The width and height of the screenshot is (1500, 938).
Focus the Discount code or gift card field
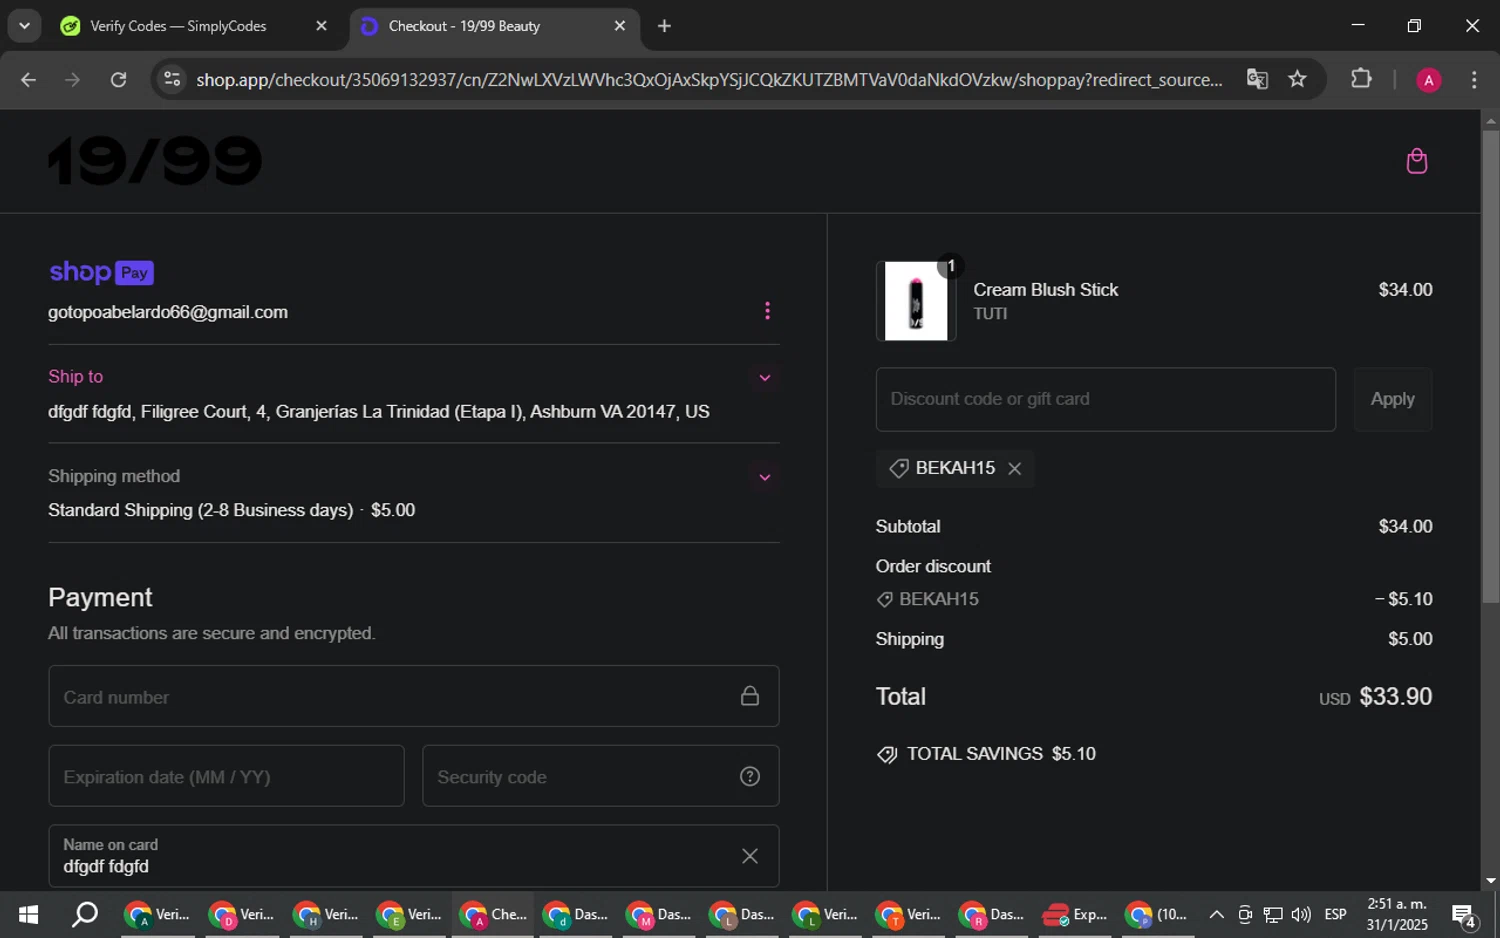[1105, 399]
